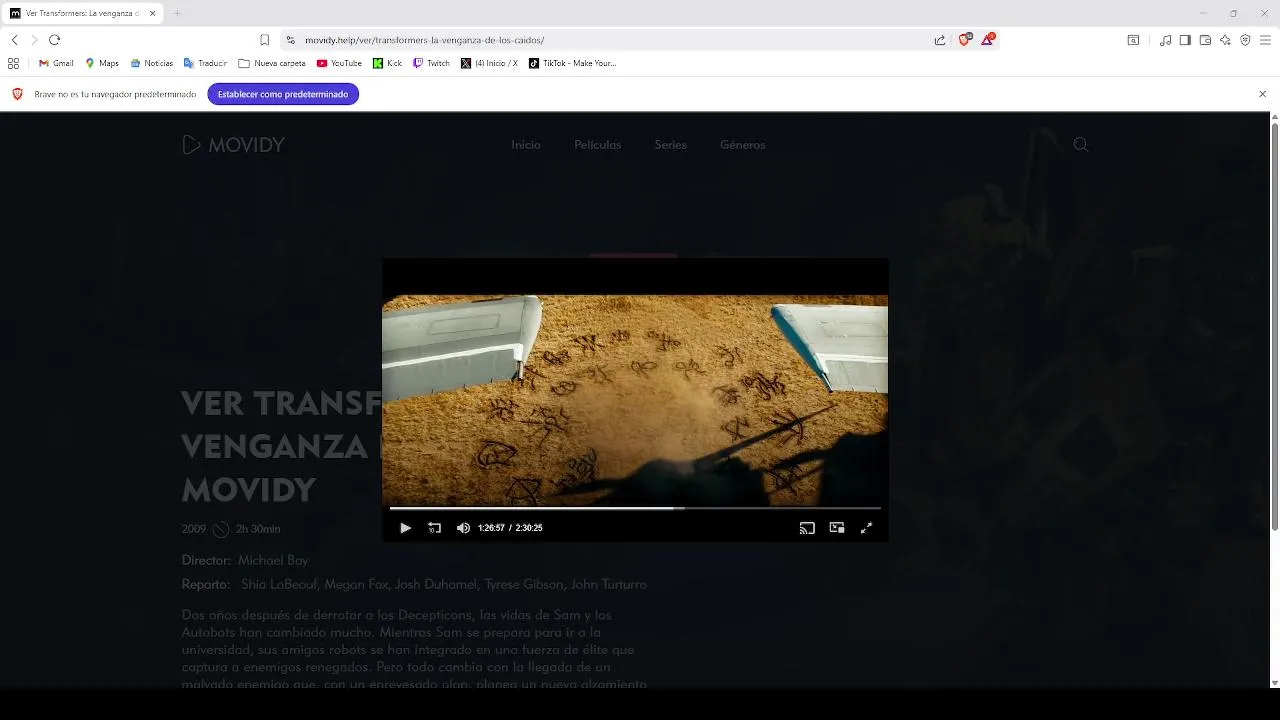
Task: Click the address bar URL field
Action: pyautogui.click(x=610, y=40)
